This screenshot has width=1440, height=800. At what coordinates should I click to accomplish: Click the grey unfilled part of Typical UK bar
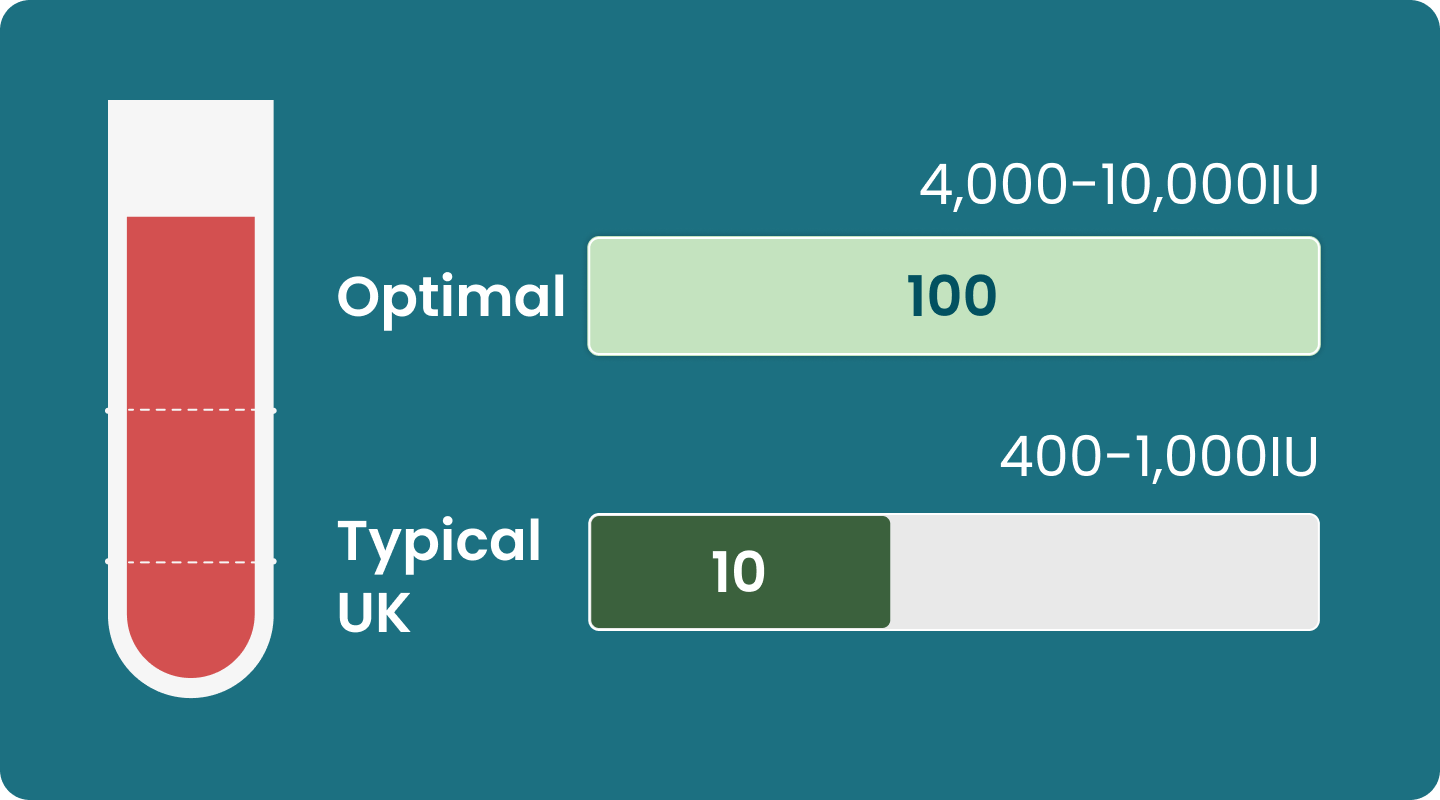1104,572
